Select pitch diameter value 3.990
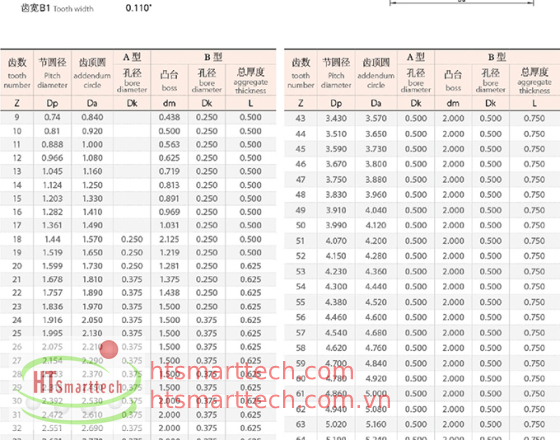560x440 pixels. (336, 225)
